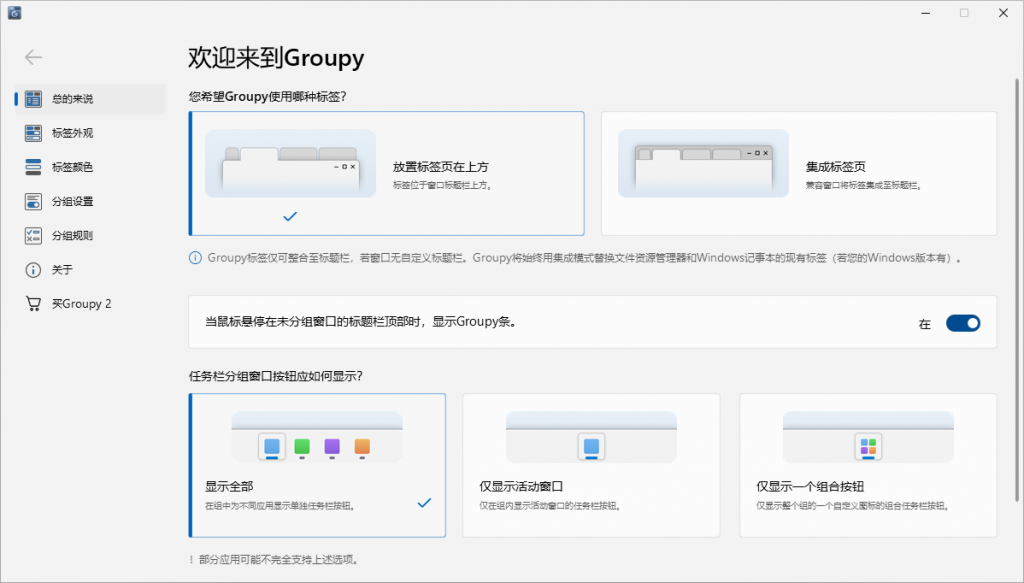This screenshot has width=1024, height=583.
Task: Select the 仅显示活动窗口 taskbar option
Action: pyautogui.click(x=590, y=465)
